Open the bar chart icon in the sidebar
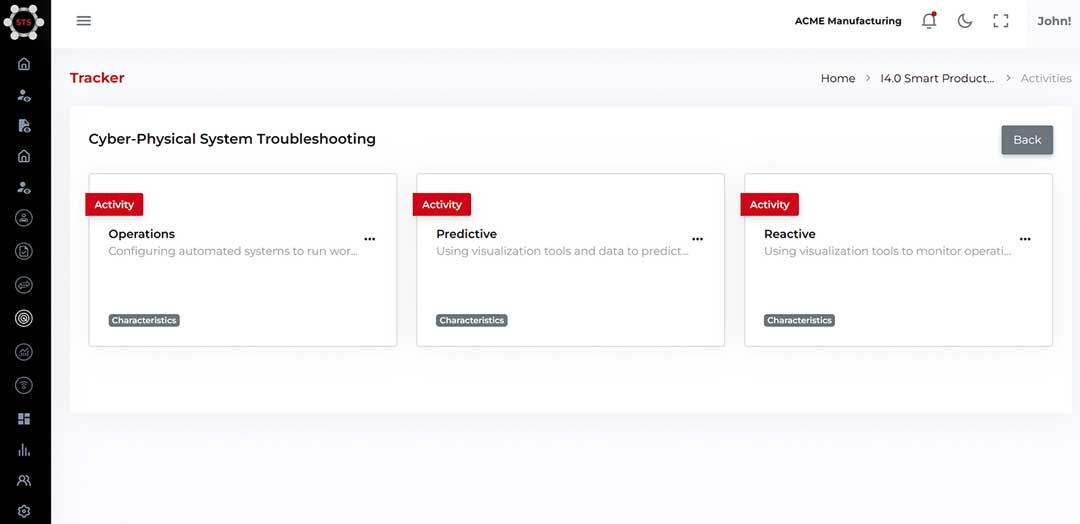Screen dimensions: 1080x524 [24, 450]
